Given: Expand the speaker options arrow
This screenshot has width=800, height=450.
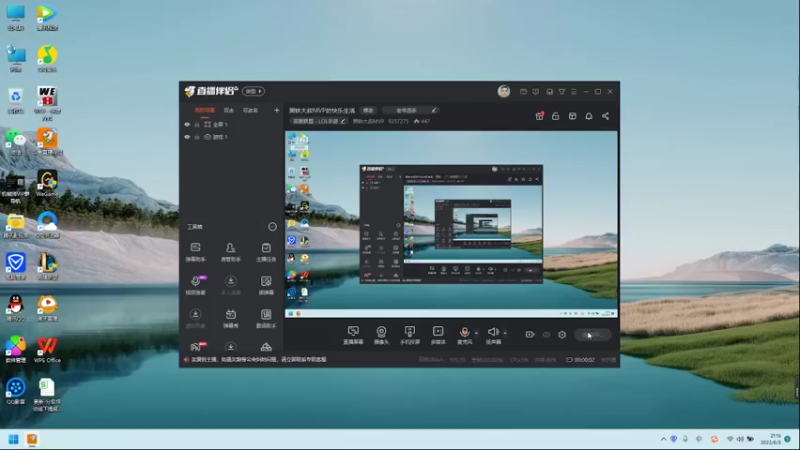Looking at the screenshot, I should 505,333.
